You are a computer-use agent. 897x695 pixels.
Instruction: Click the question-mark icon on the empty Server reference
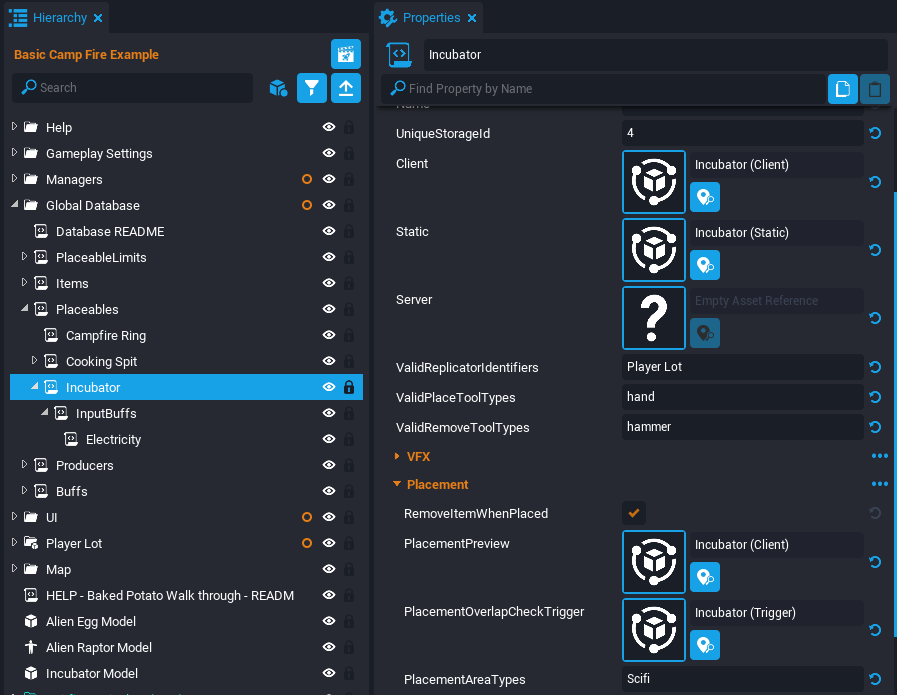(x=653, y=317)
